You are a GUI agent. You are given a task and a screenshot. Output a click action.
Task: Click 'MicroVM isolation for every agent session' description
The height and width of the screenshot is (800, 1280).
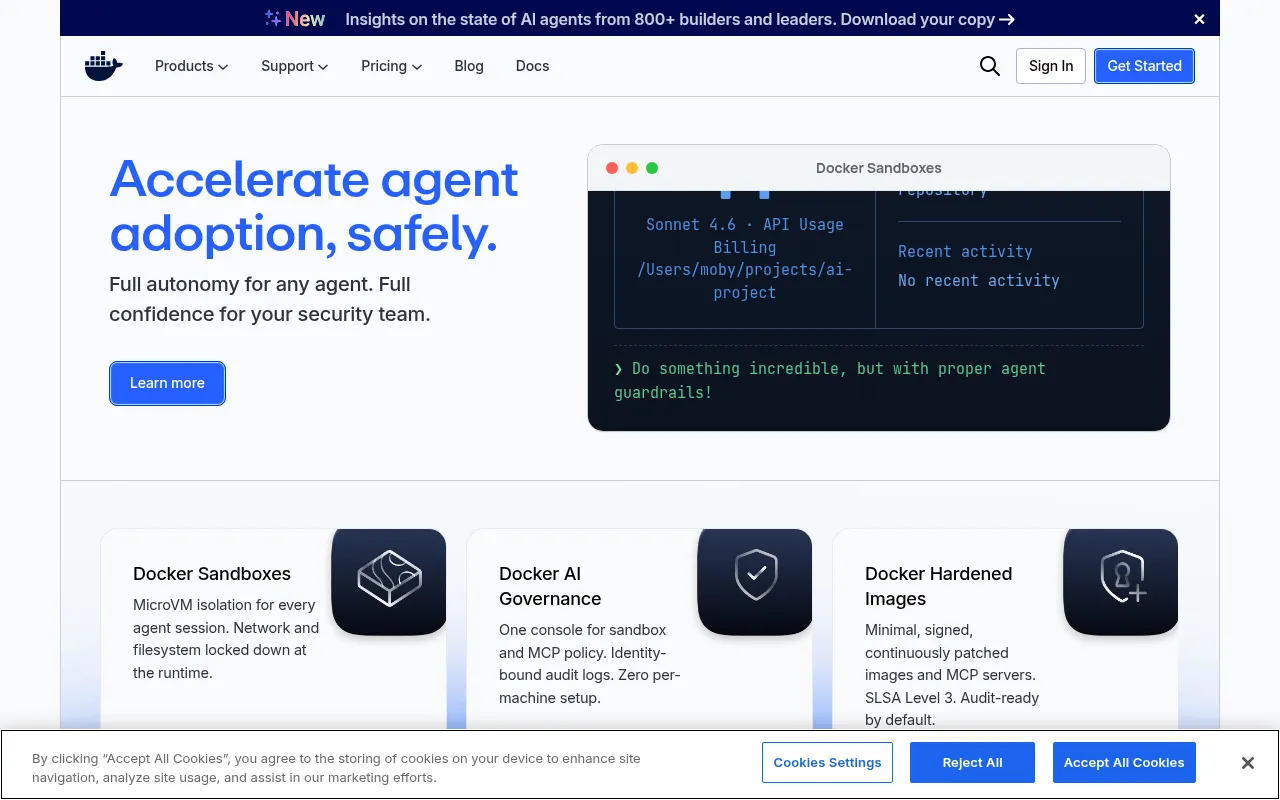[226, 639]
